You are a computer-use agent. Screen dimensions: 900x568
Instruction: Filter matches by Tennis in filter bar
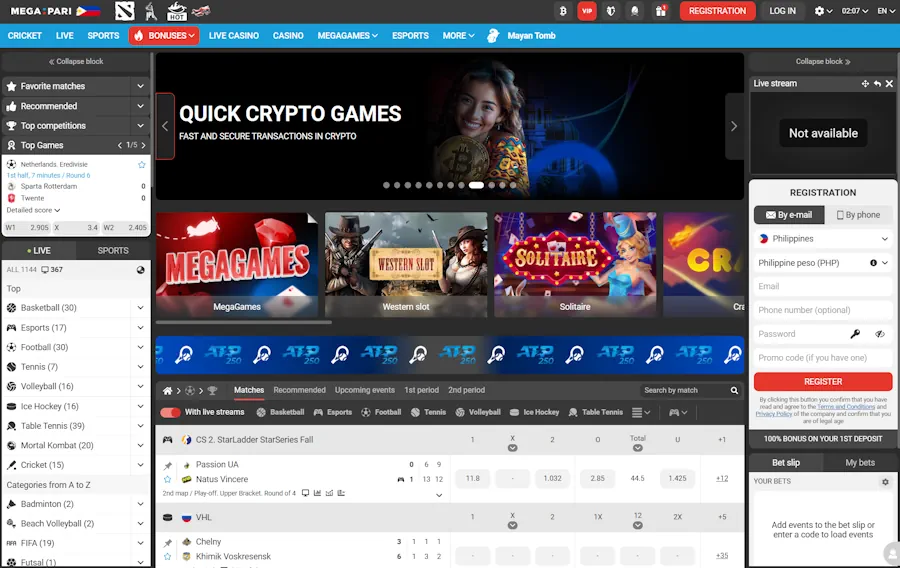[x=428, y=413]
